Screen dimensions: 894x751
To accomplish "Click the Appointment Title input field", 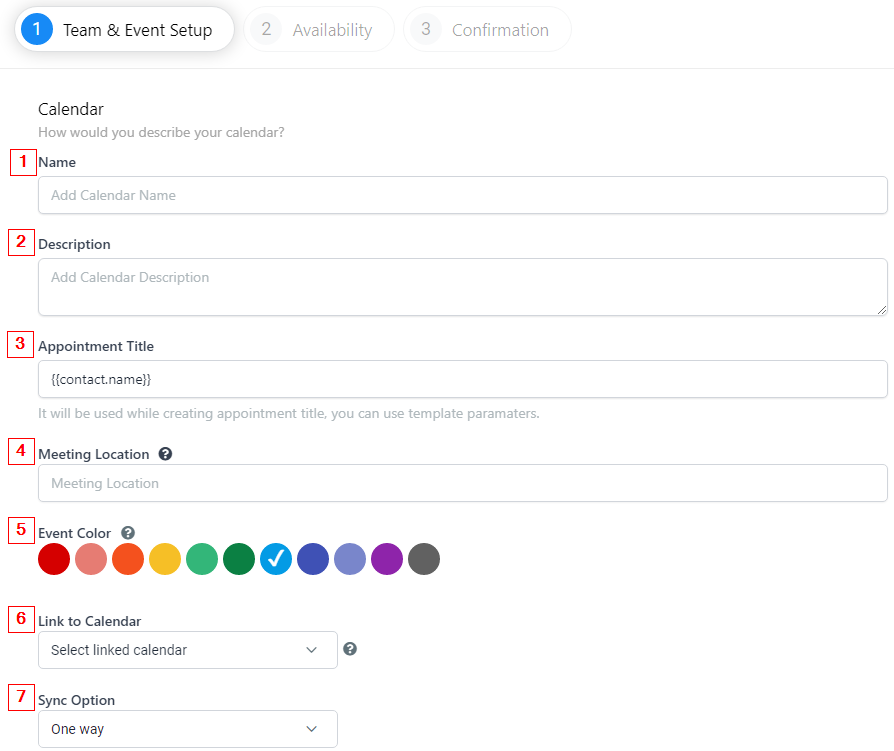I will 462,379.
